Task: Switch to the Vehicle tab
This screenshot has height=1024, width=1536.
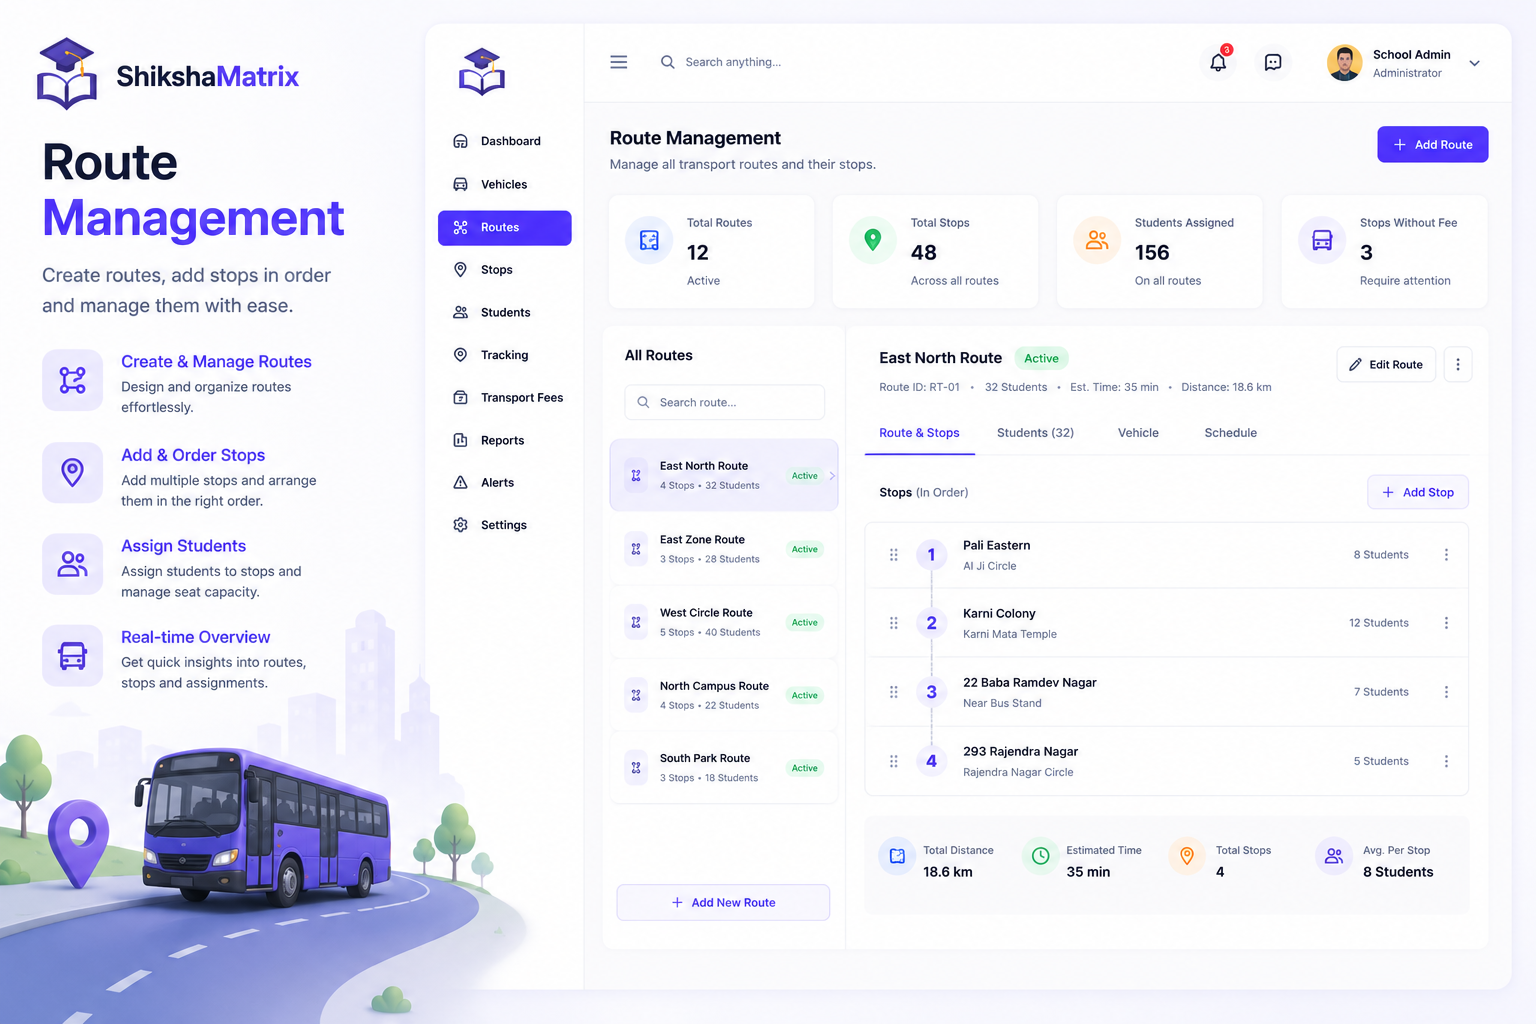Action: click(x=1138, y=433)
